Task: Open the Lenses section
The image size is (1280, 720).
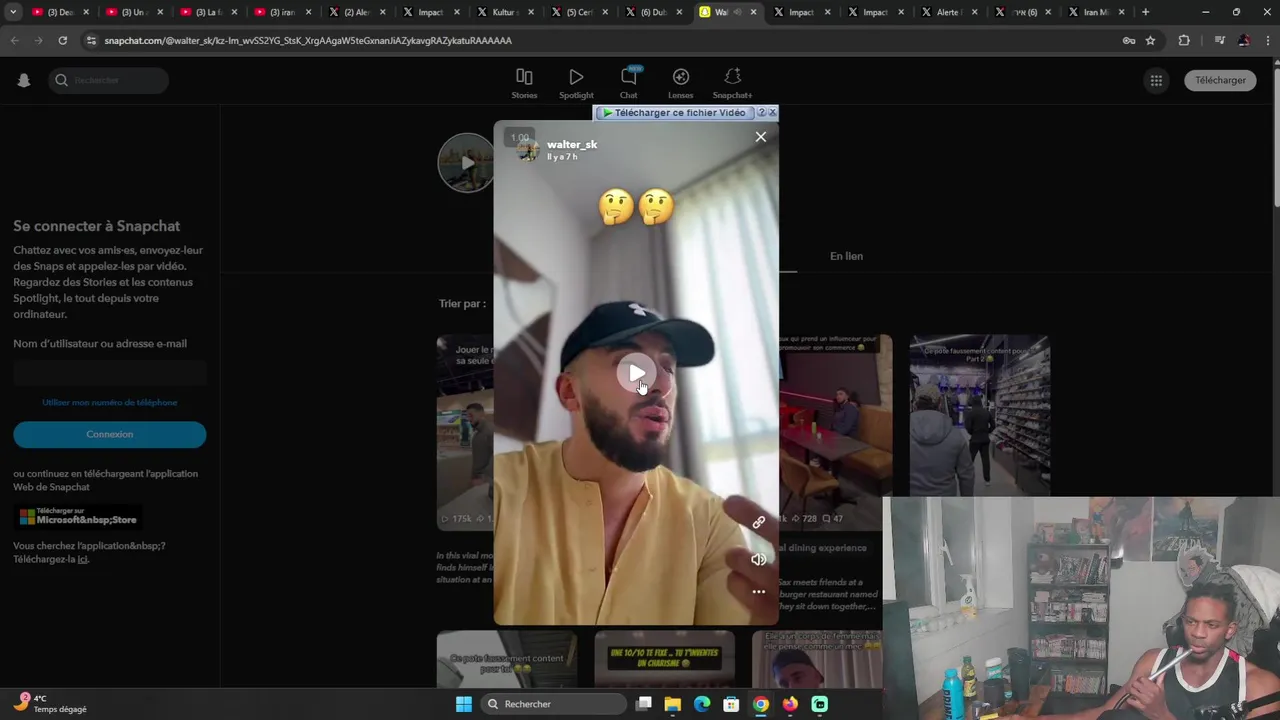Action: pyautogui.click(x=681, y=84)
